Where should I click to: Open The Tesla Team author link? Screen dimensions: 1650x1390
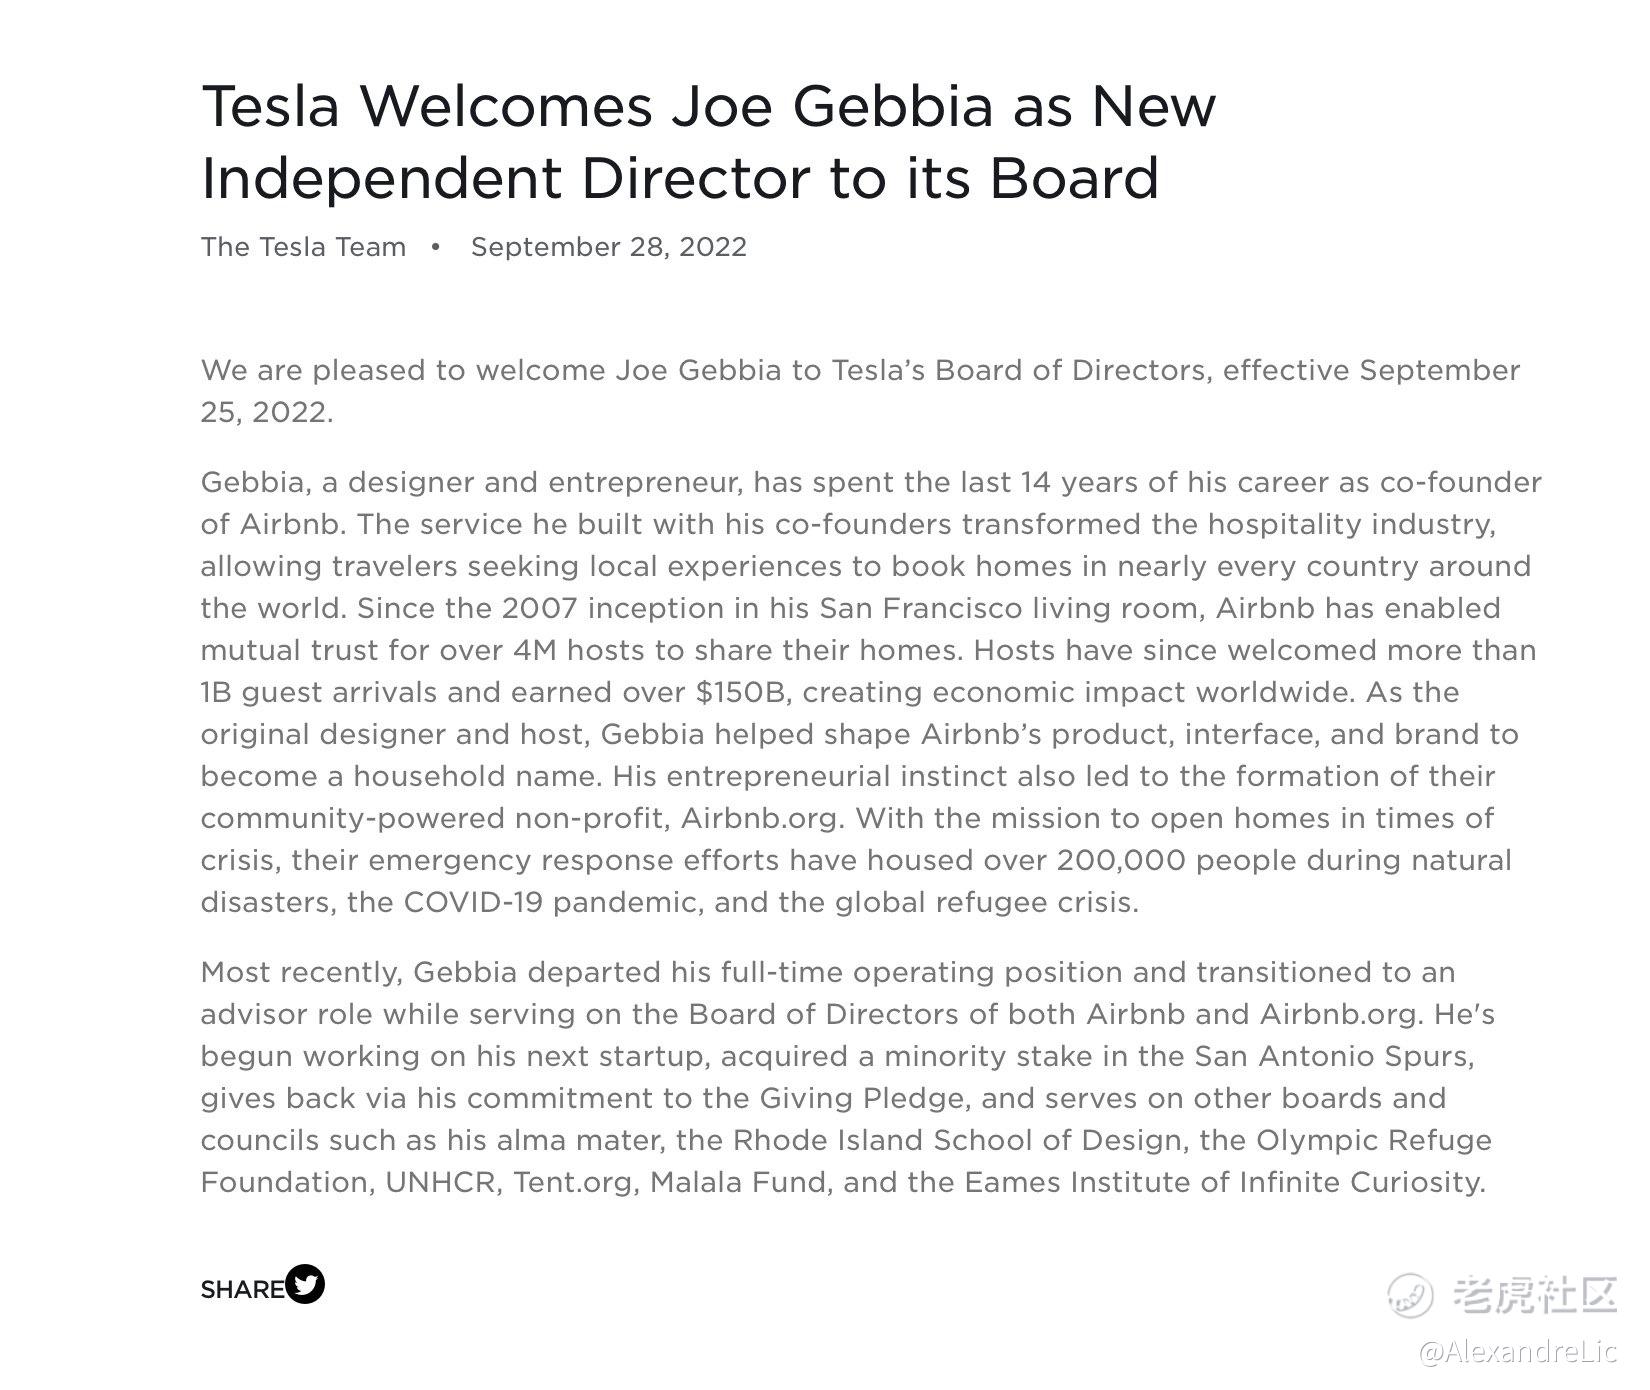[x=304, y=247]
